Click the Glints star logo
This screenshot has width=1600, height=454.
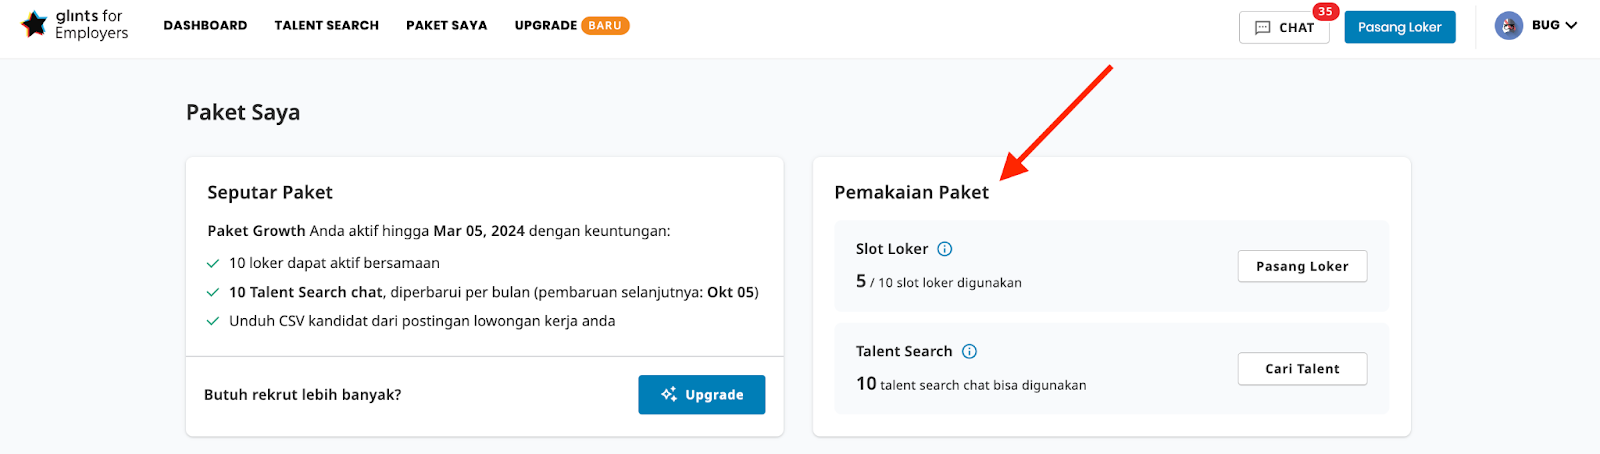35,24
